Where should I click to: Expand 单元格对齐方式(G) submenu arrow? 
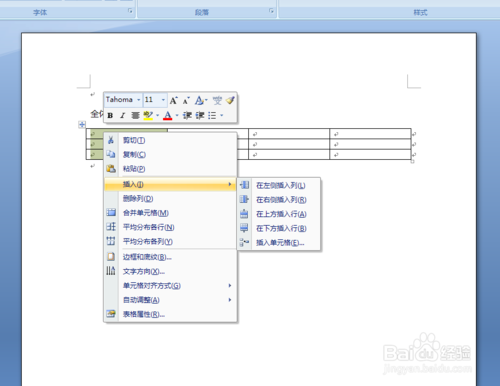[230, 285]
